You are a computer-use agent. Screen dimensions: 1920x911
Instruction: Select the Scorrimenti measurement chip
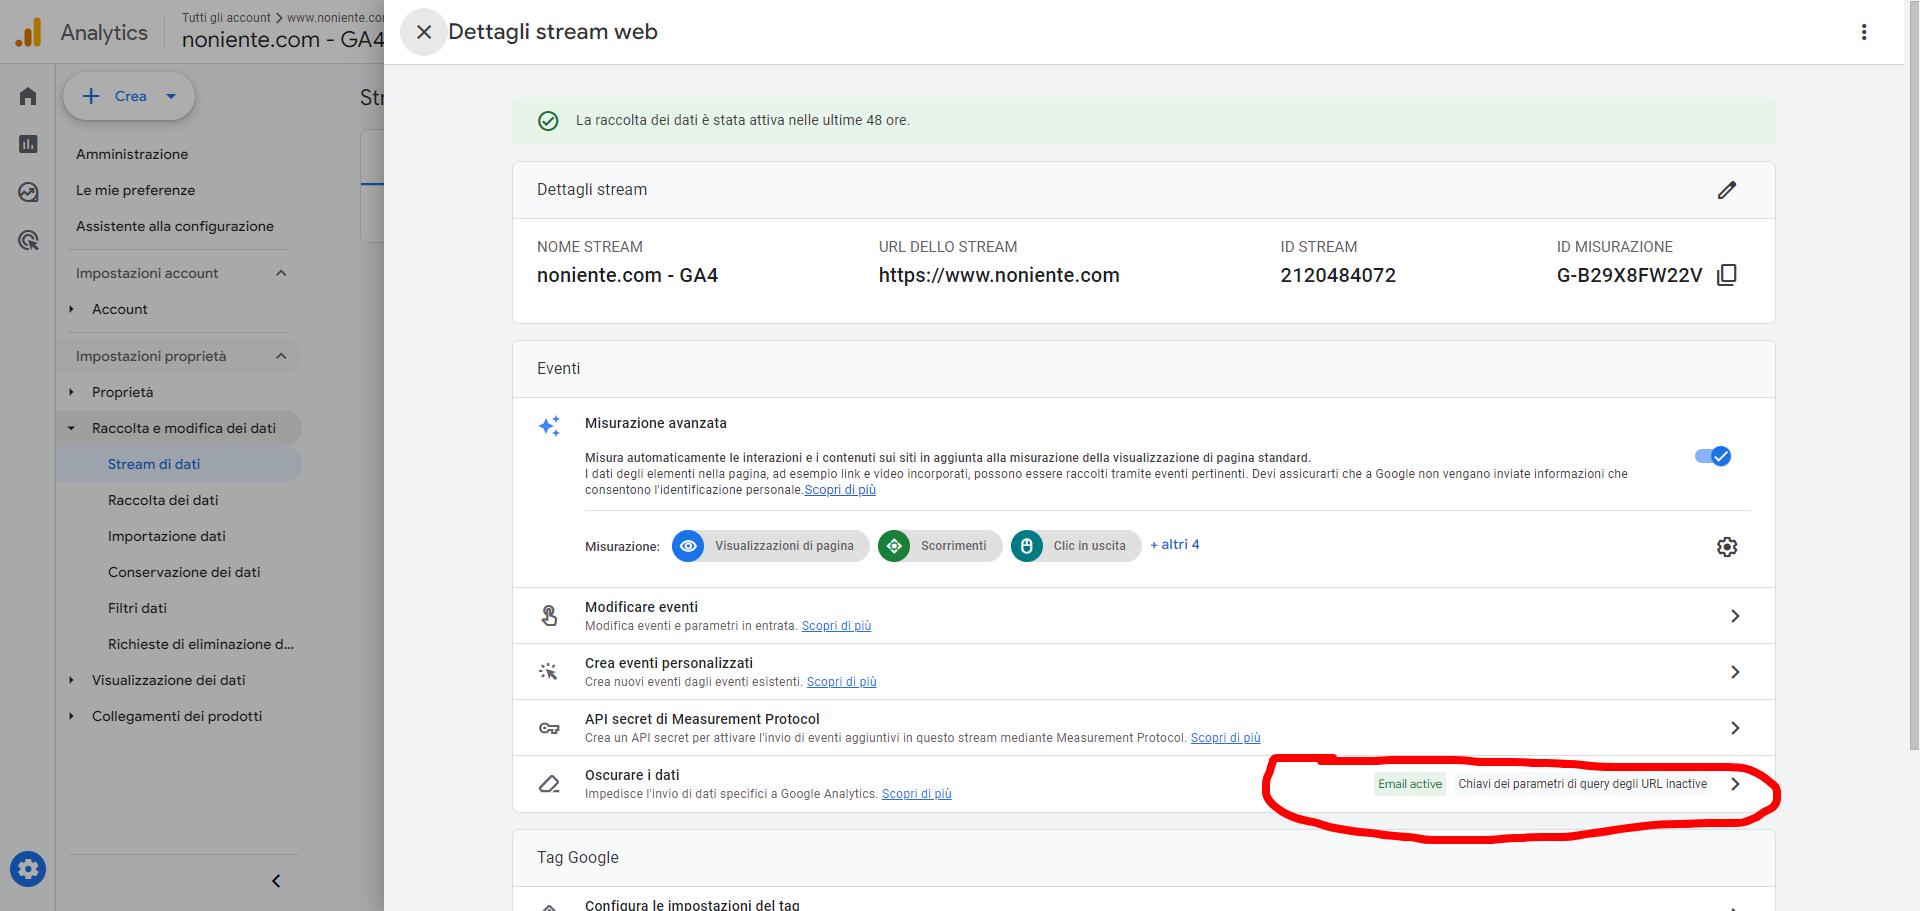pos(938,546)
